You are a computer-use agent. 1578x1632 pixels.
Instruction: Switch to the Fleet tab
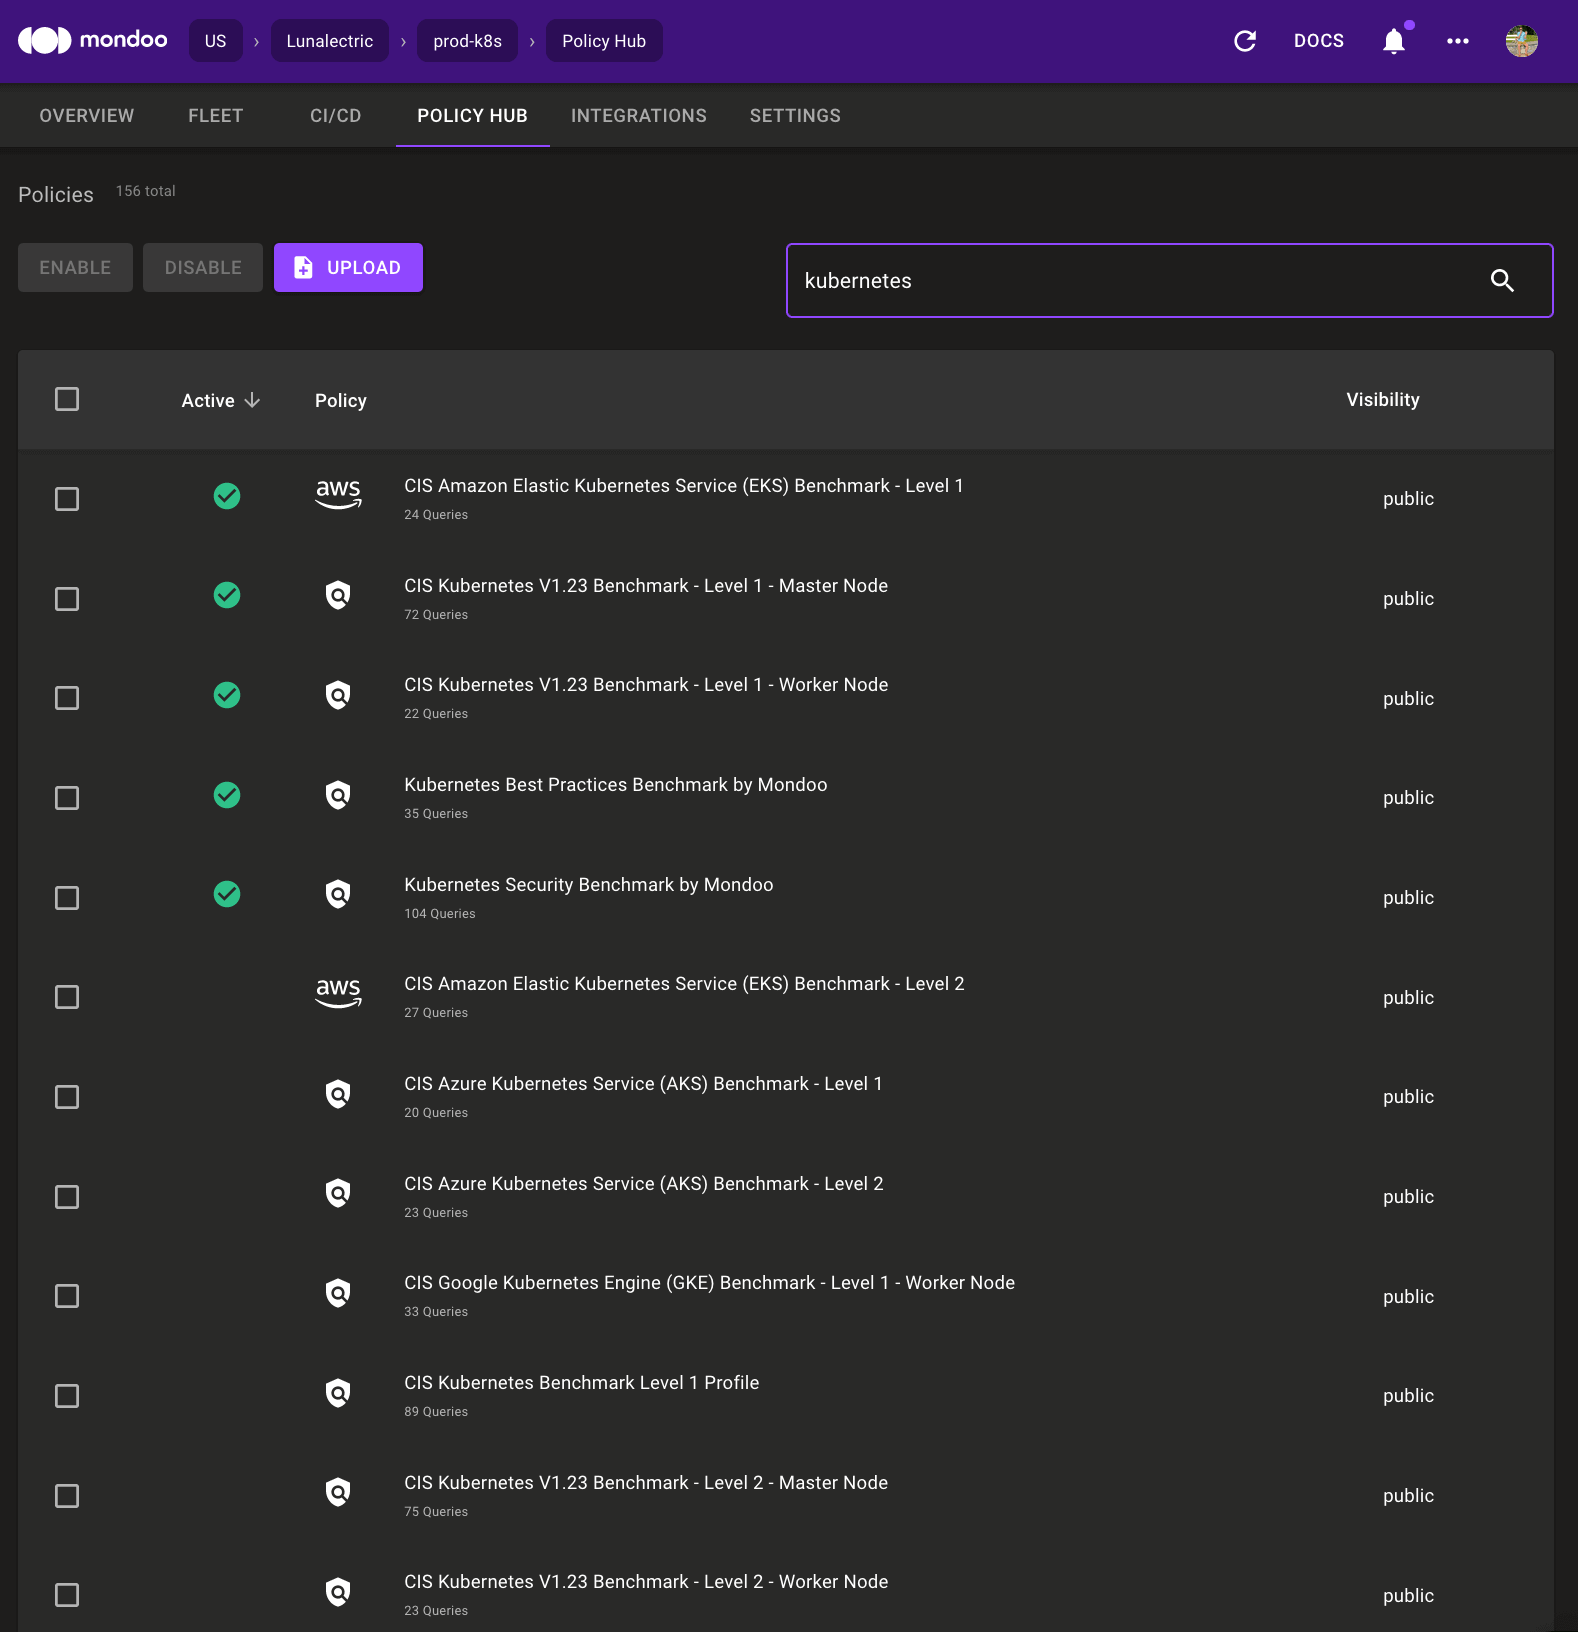click(215, 116)
